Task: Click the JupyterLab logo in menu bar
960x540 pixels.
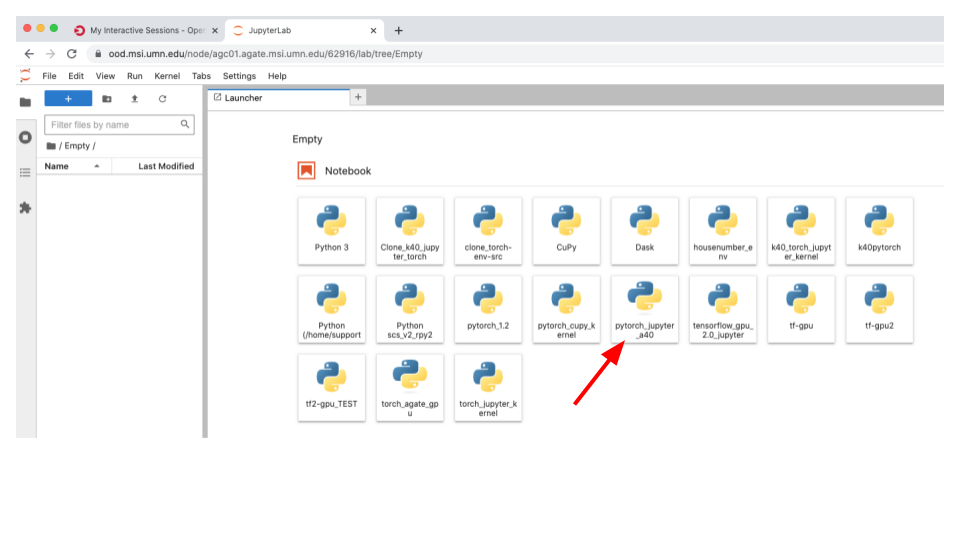Action: click(25, 76)
